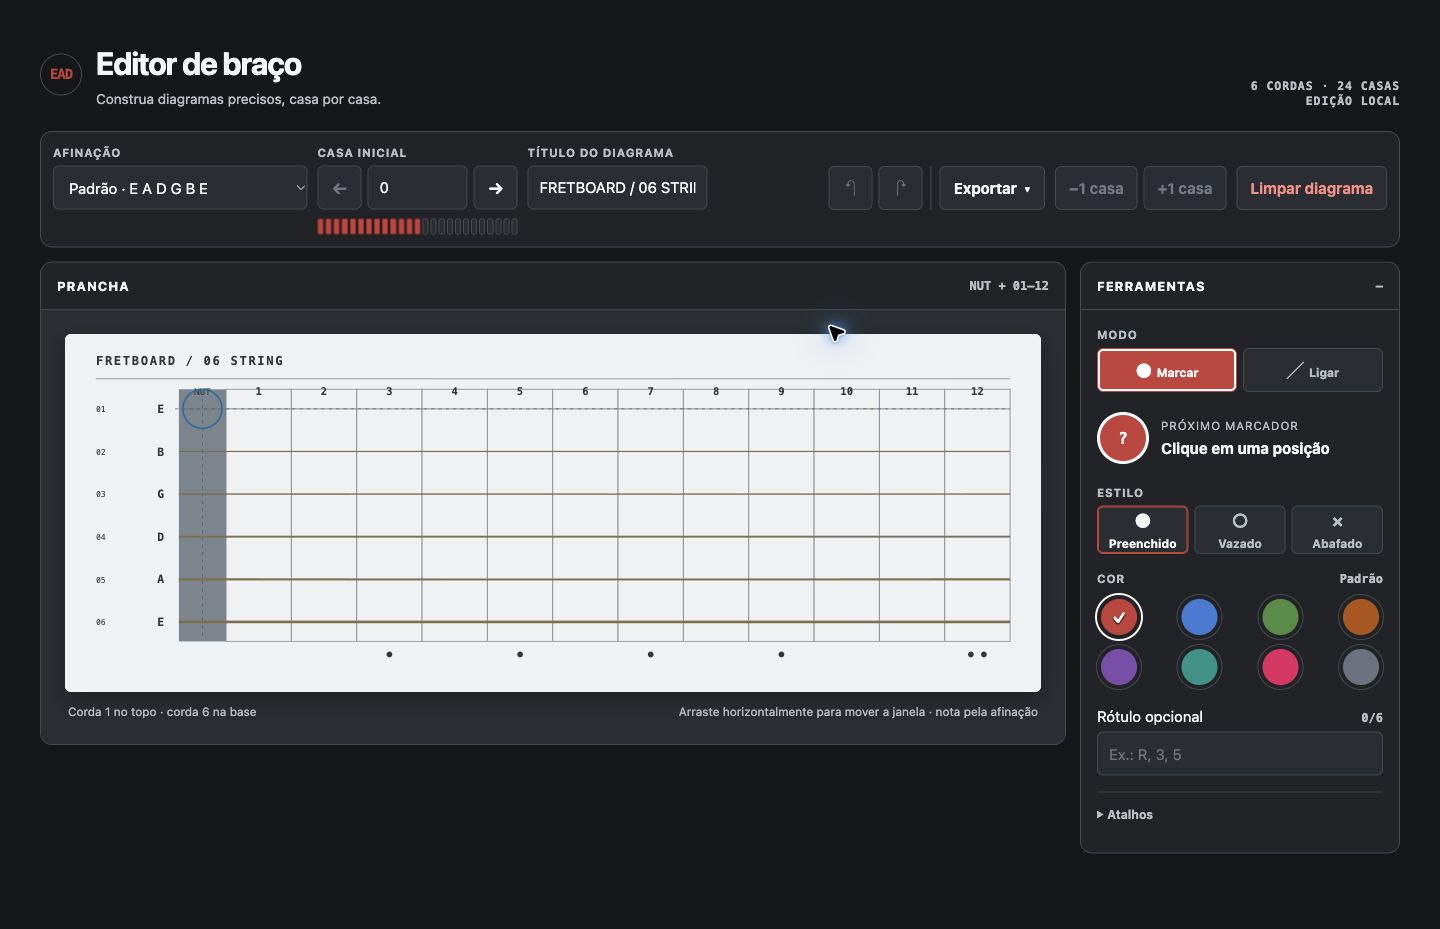Viewport: 1440px width, 929px height.
Task: Focus the Casa inicial number field
Action: (417, 188)
